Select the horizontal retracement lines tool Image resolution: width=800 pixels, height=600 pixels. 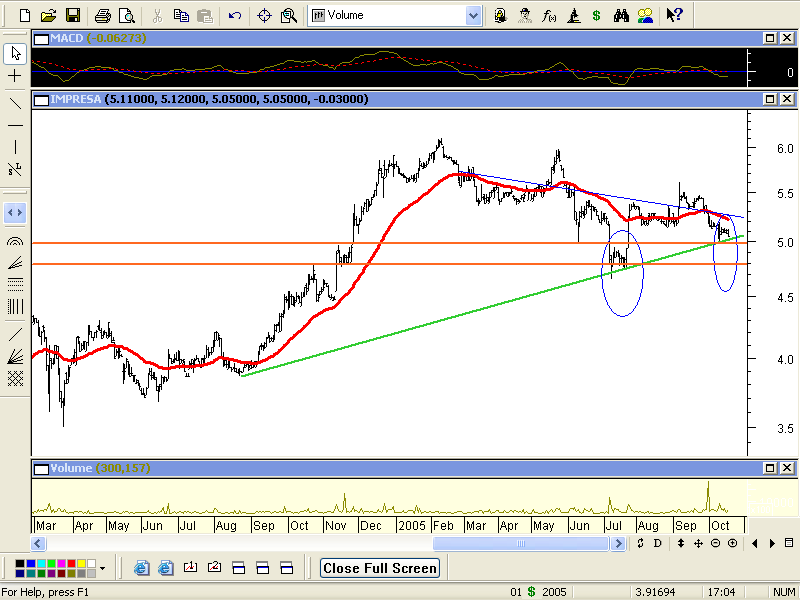tap(15, 284)
